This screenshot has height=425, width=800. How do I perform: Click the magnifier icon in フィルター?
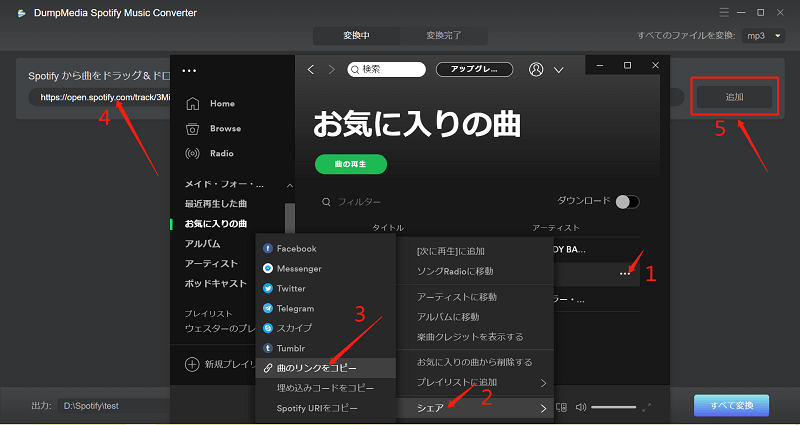(326, 202)
